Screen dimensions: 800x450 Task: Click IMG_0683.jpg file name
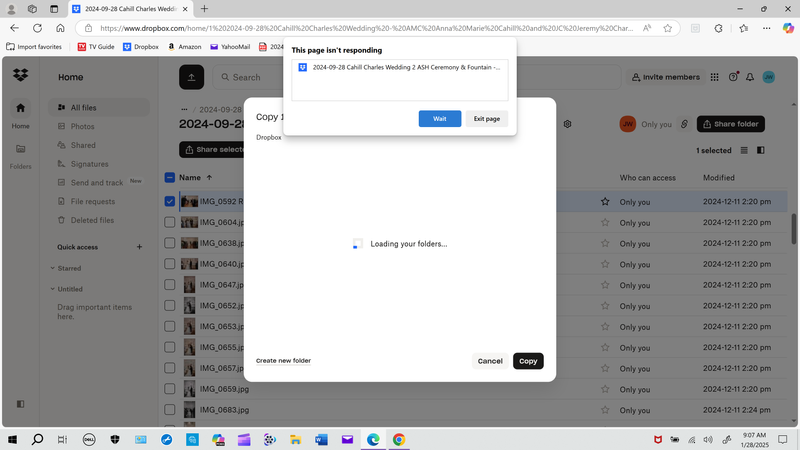tap(224, 410)
